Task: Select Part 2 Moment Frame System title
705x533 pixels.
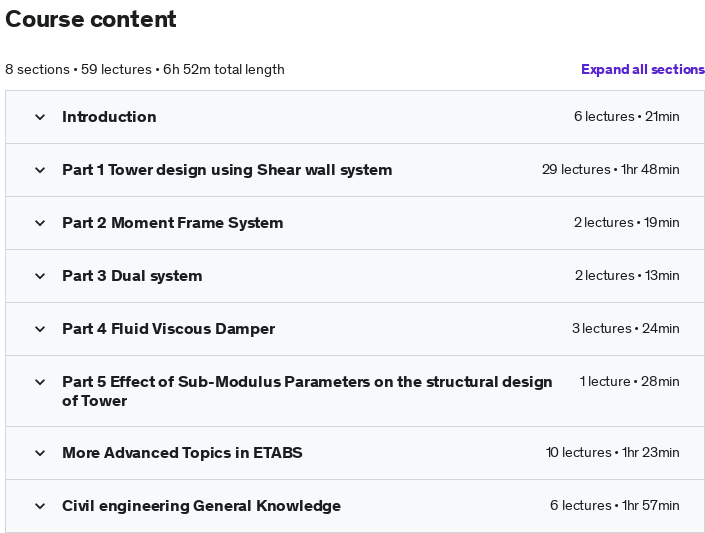Action: click(x=173, y=223)
